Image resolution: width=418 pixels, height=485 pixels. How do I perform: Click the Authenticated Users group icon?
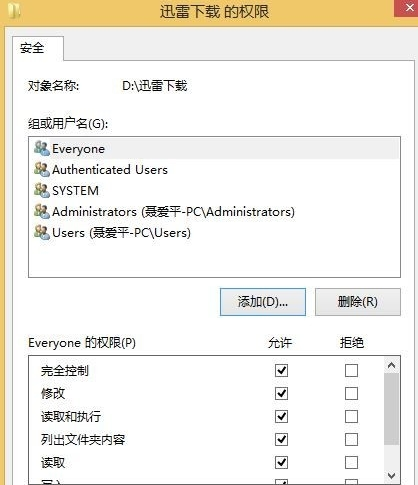click(x=42, y=170)
